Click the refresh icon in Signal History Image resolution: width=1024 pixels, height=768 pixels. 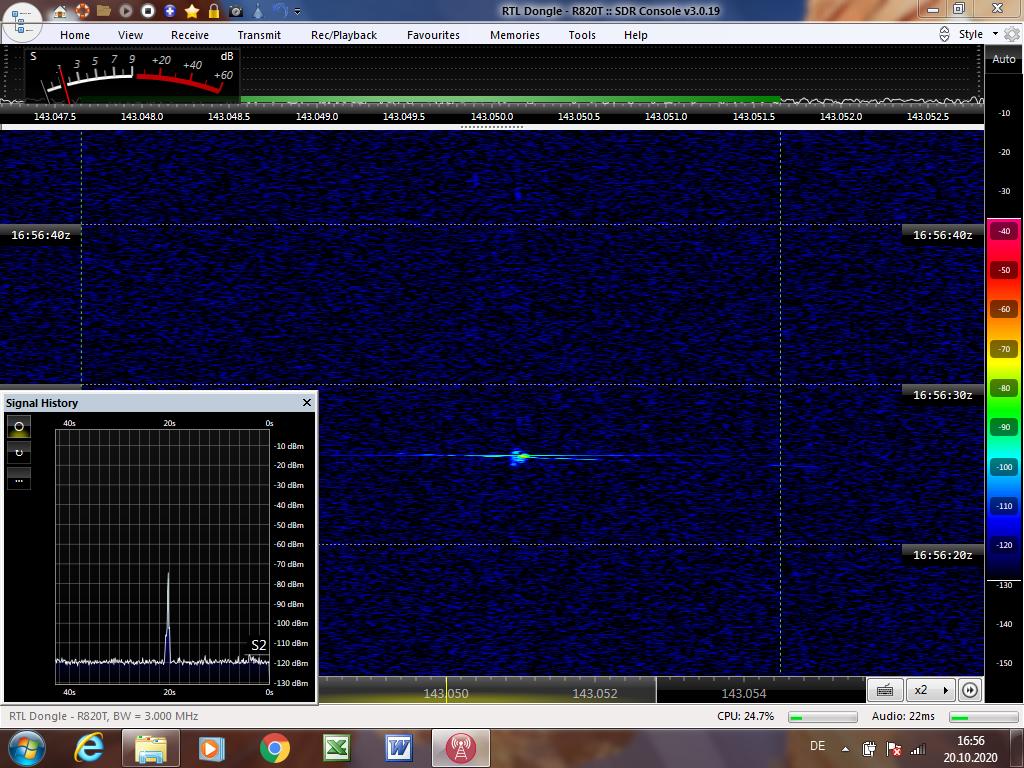click(x=19, y=453)
